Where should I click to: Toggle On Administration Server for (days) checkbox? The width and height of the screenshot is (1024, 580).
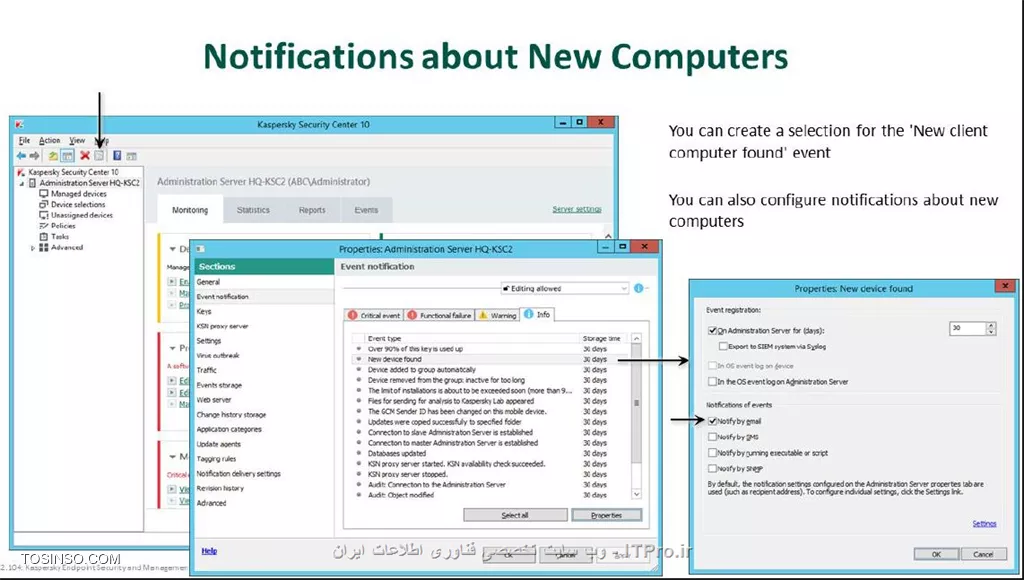click(712, 330)
